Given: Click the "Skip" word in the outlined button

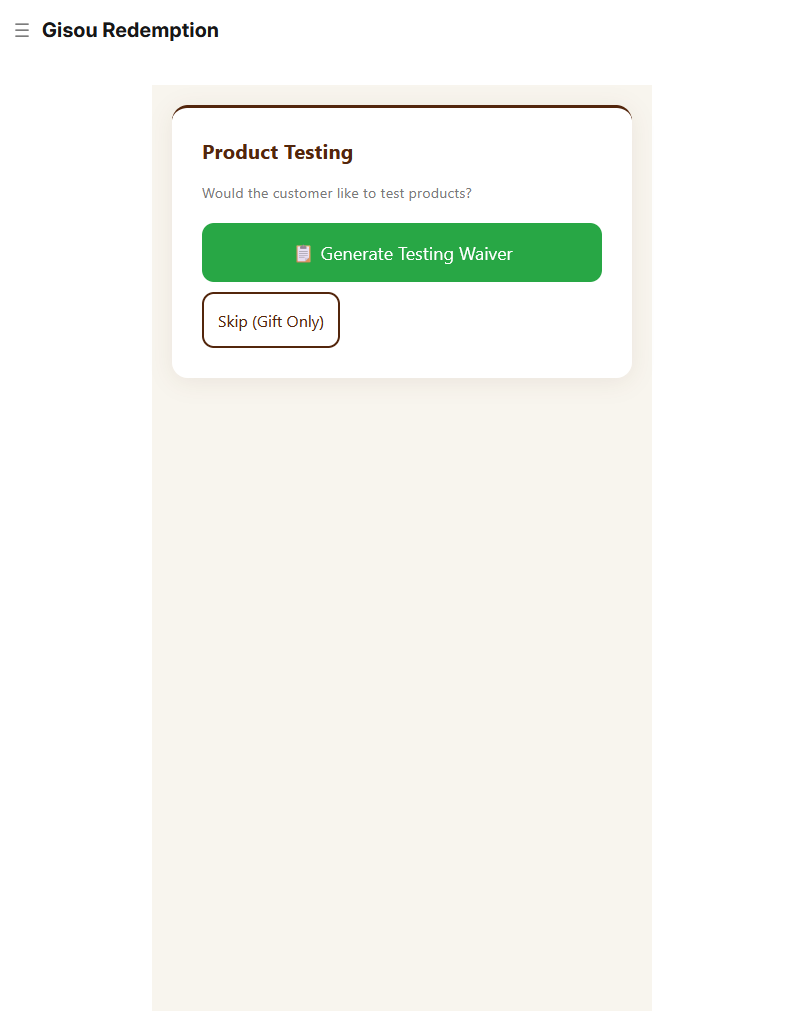Looking at the screenshot, I should click(x=233, y=322).
